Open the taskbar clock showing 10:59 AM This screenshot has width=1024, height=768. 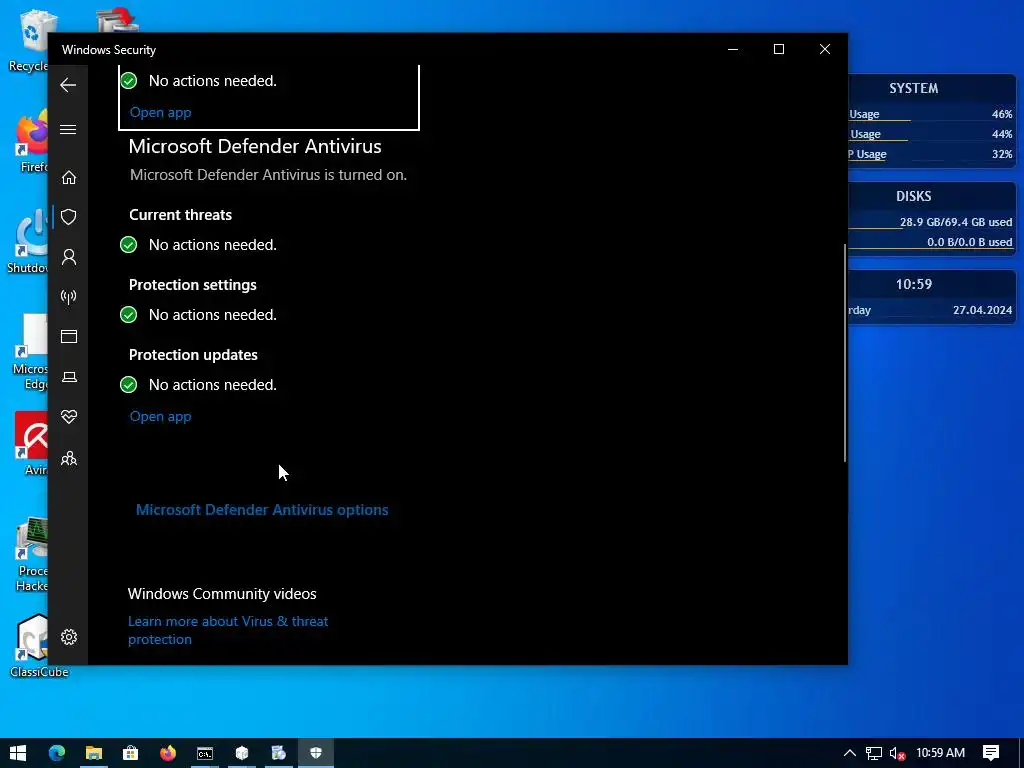(940, 753)
